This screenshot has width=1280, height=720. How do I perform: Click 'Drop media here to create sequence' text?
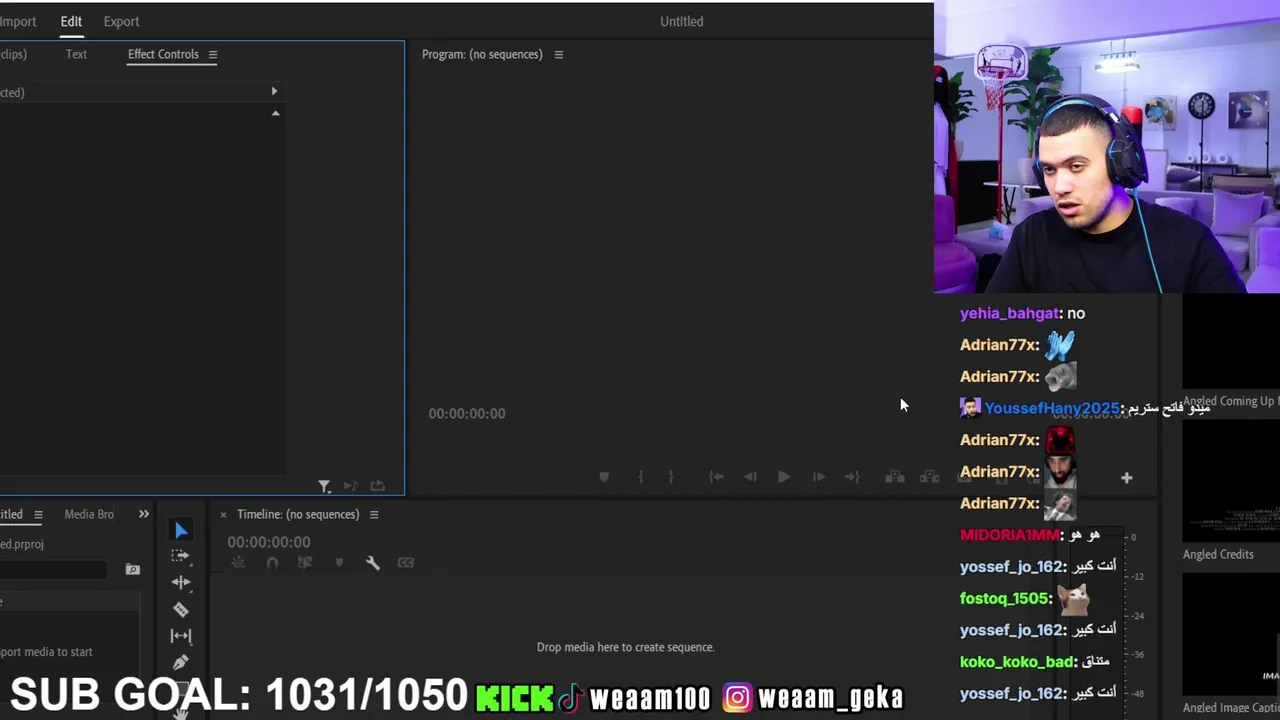coord(625,647)
